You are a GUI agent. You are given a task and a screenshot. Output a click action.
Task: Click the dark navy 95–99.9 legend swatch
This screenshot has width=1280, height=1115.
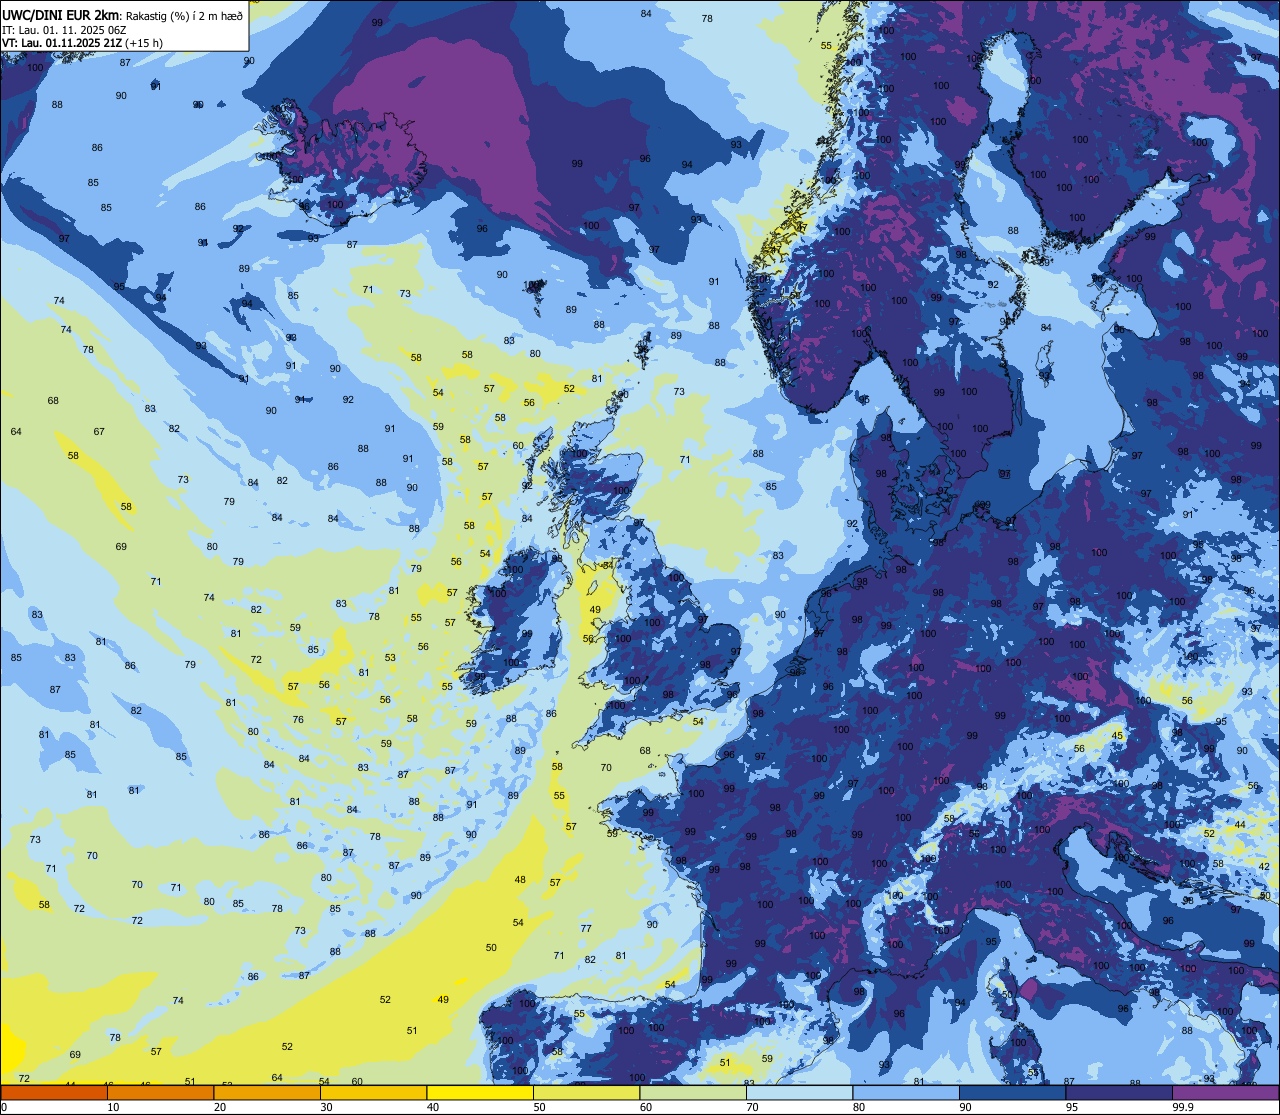pyautogui.click(x=1119, y=1092)
